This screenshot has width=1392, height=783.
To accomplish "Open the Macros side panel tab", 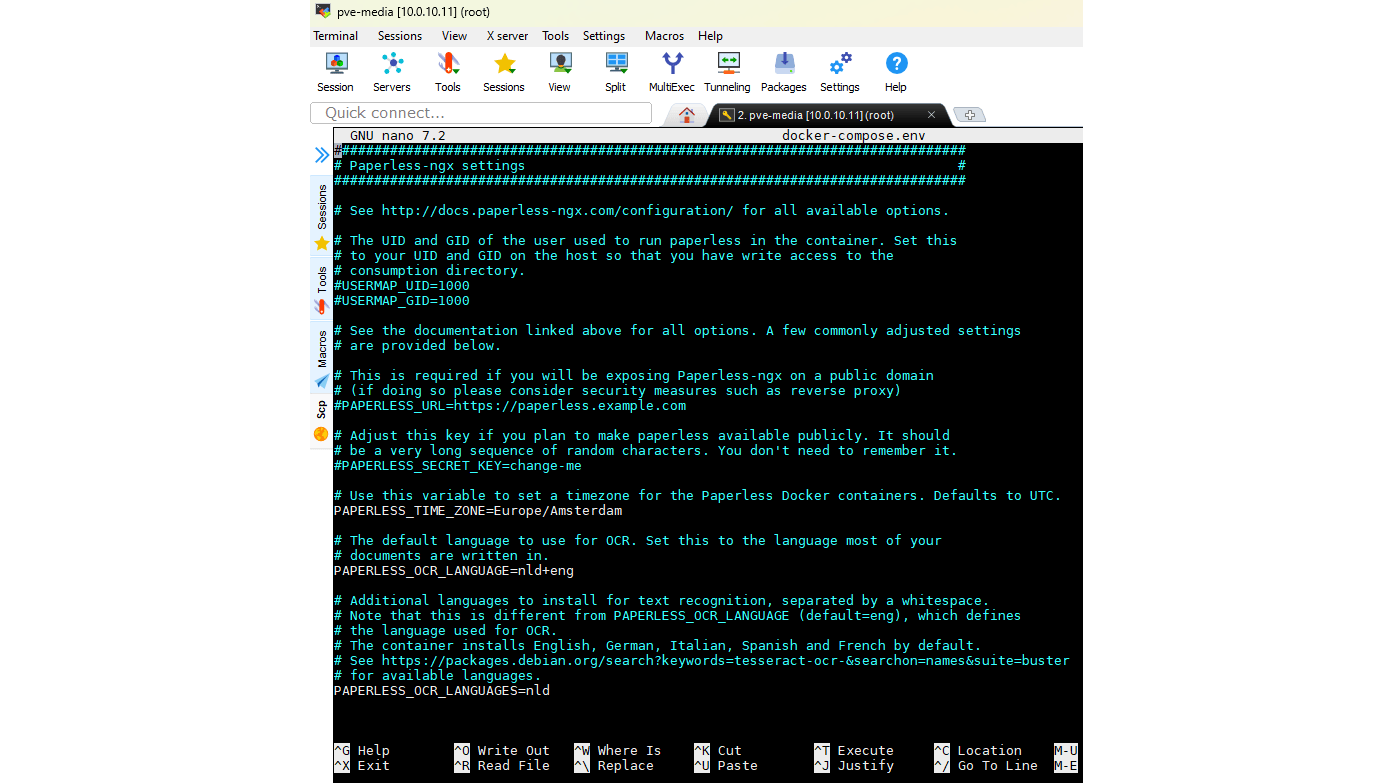I will point(322,359).
